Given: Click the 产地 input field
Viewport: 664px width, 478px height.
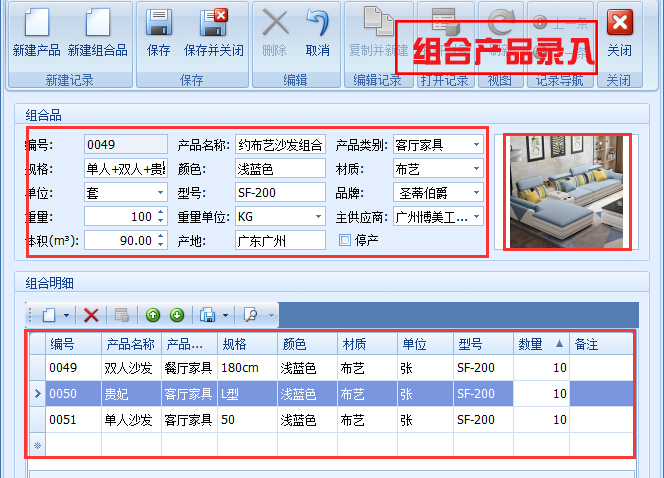Looking at the screenshot, I should [x=280, y=240].
